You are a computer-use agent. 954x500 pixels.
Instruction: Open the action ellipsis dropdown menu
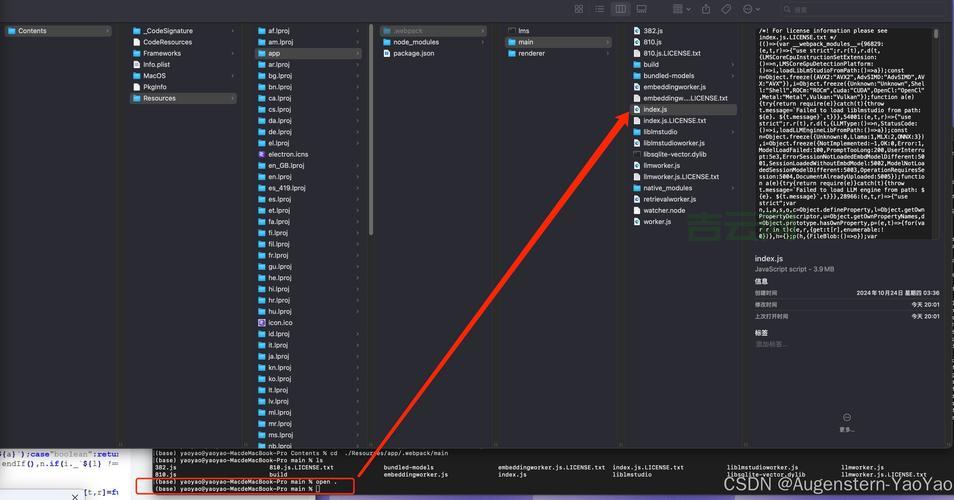click(751, 9)
